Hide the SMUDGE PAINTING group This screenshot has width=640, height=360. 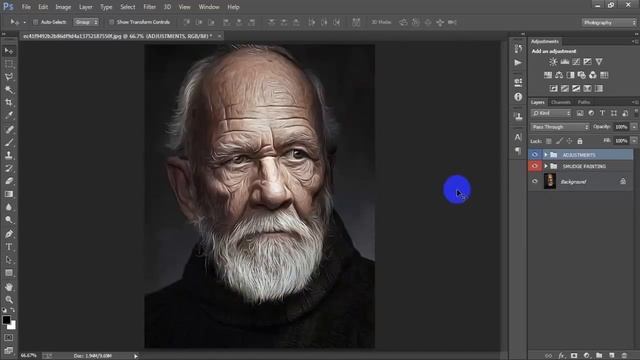535,166
